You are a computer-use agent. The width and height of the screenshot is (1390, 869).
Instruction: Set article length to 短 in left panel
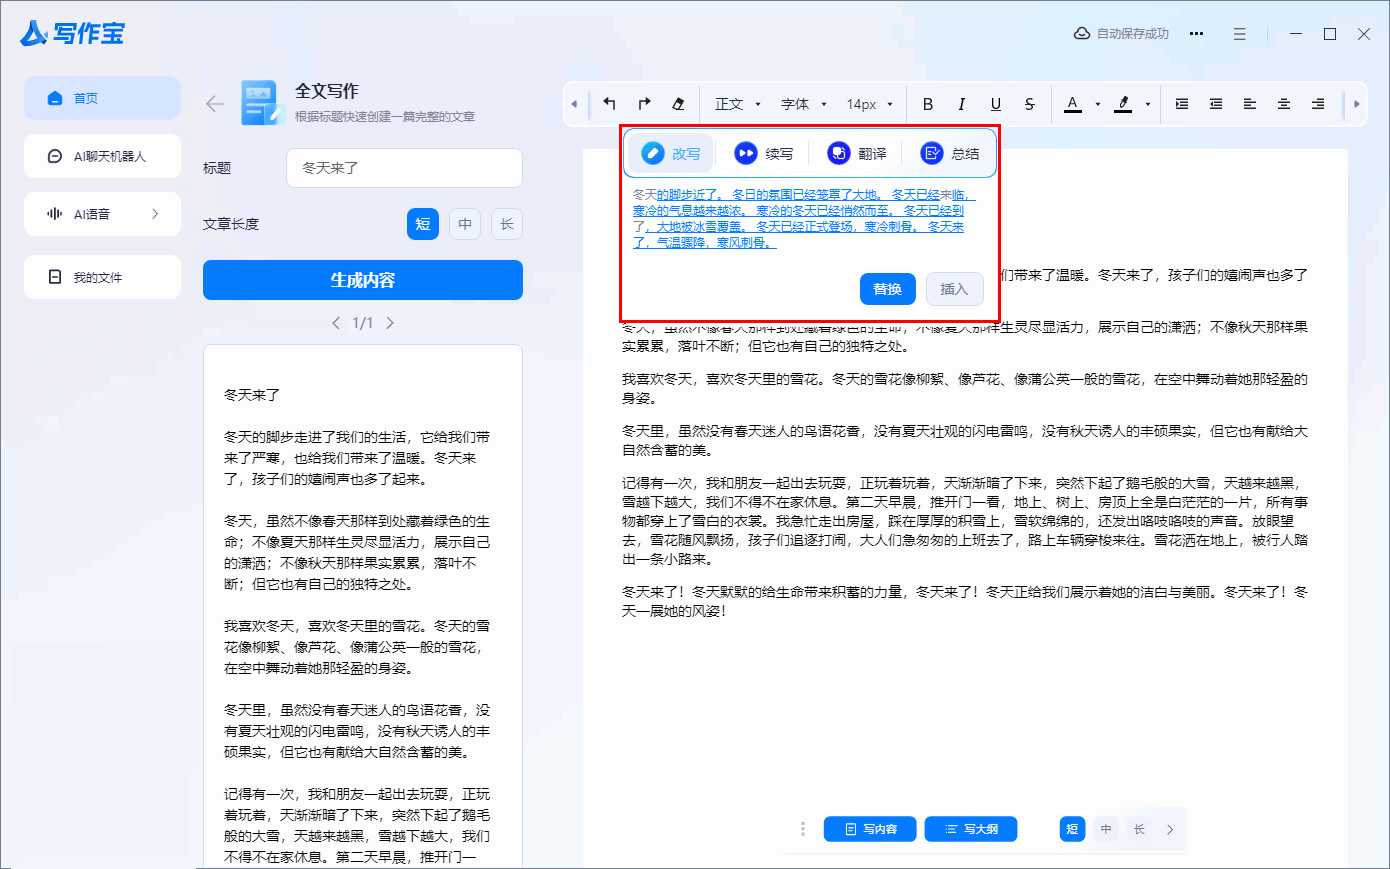pos(423,224)
